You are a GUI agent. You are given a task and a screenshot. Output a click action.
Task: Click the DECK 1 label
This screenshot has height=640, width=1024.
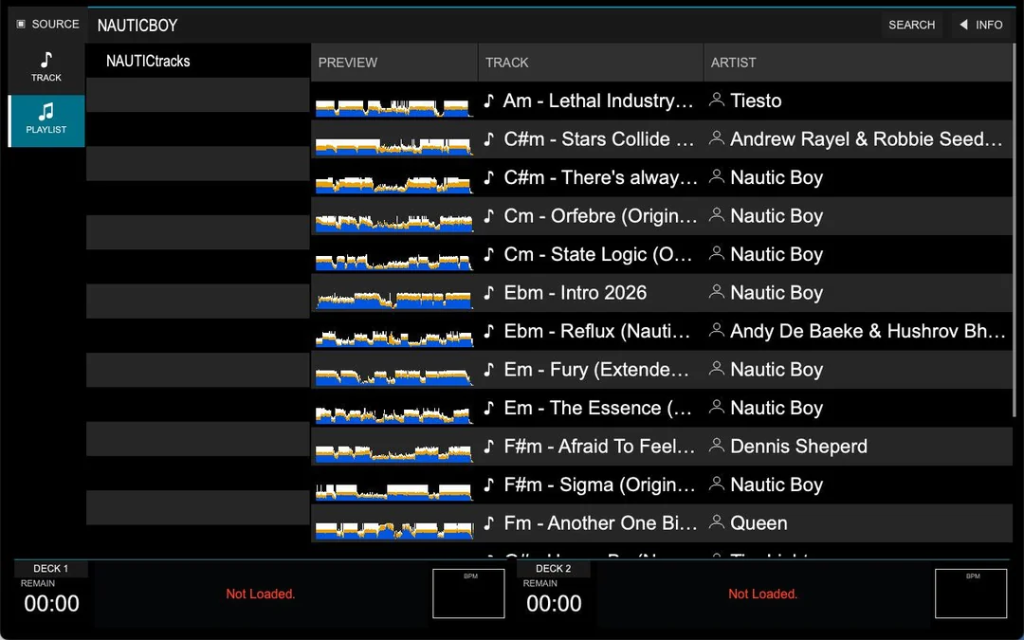[51, 568]
